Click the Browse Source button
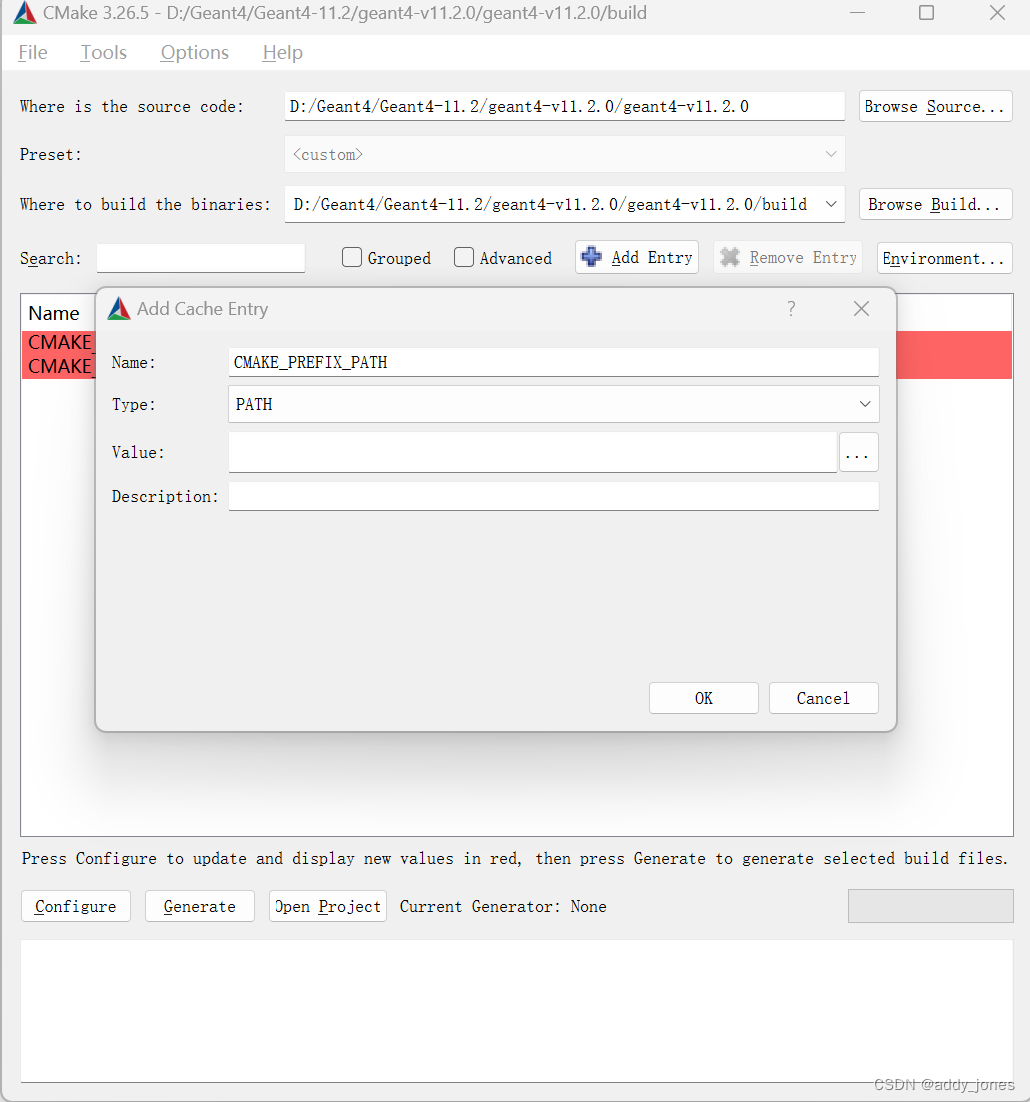This screenshot has height=1102, width=1030. pos(935,106)
